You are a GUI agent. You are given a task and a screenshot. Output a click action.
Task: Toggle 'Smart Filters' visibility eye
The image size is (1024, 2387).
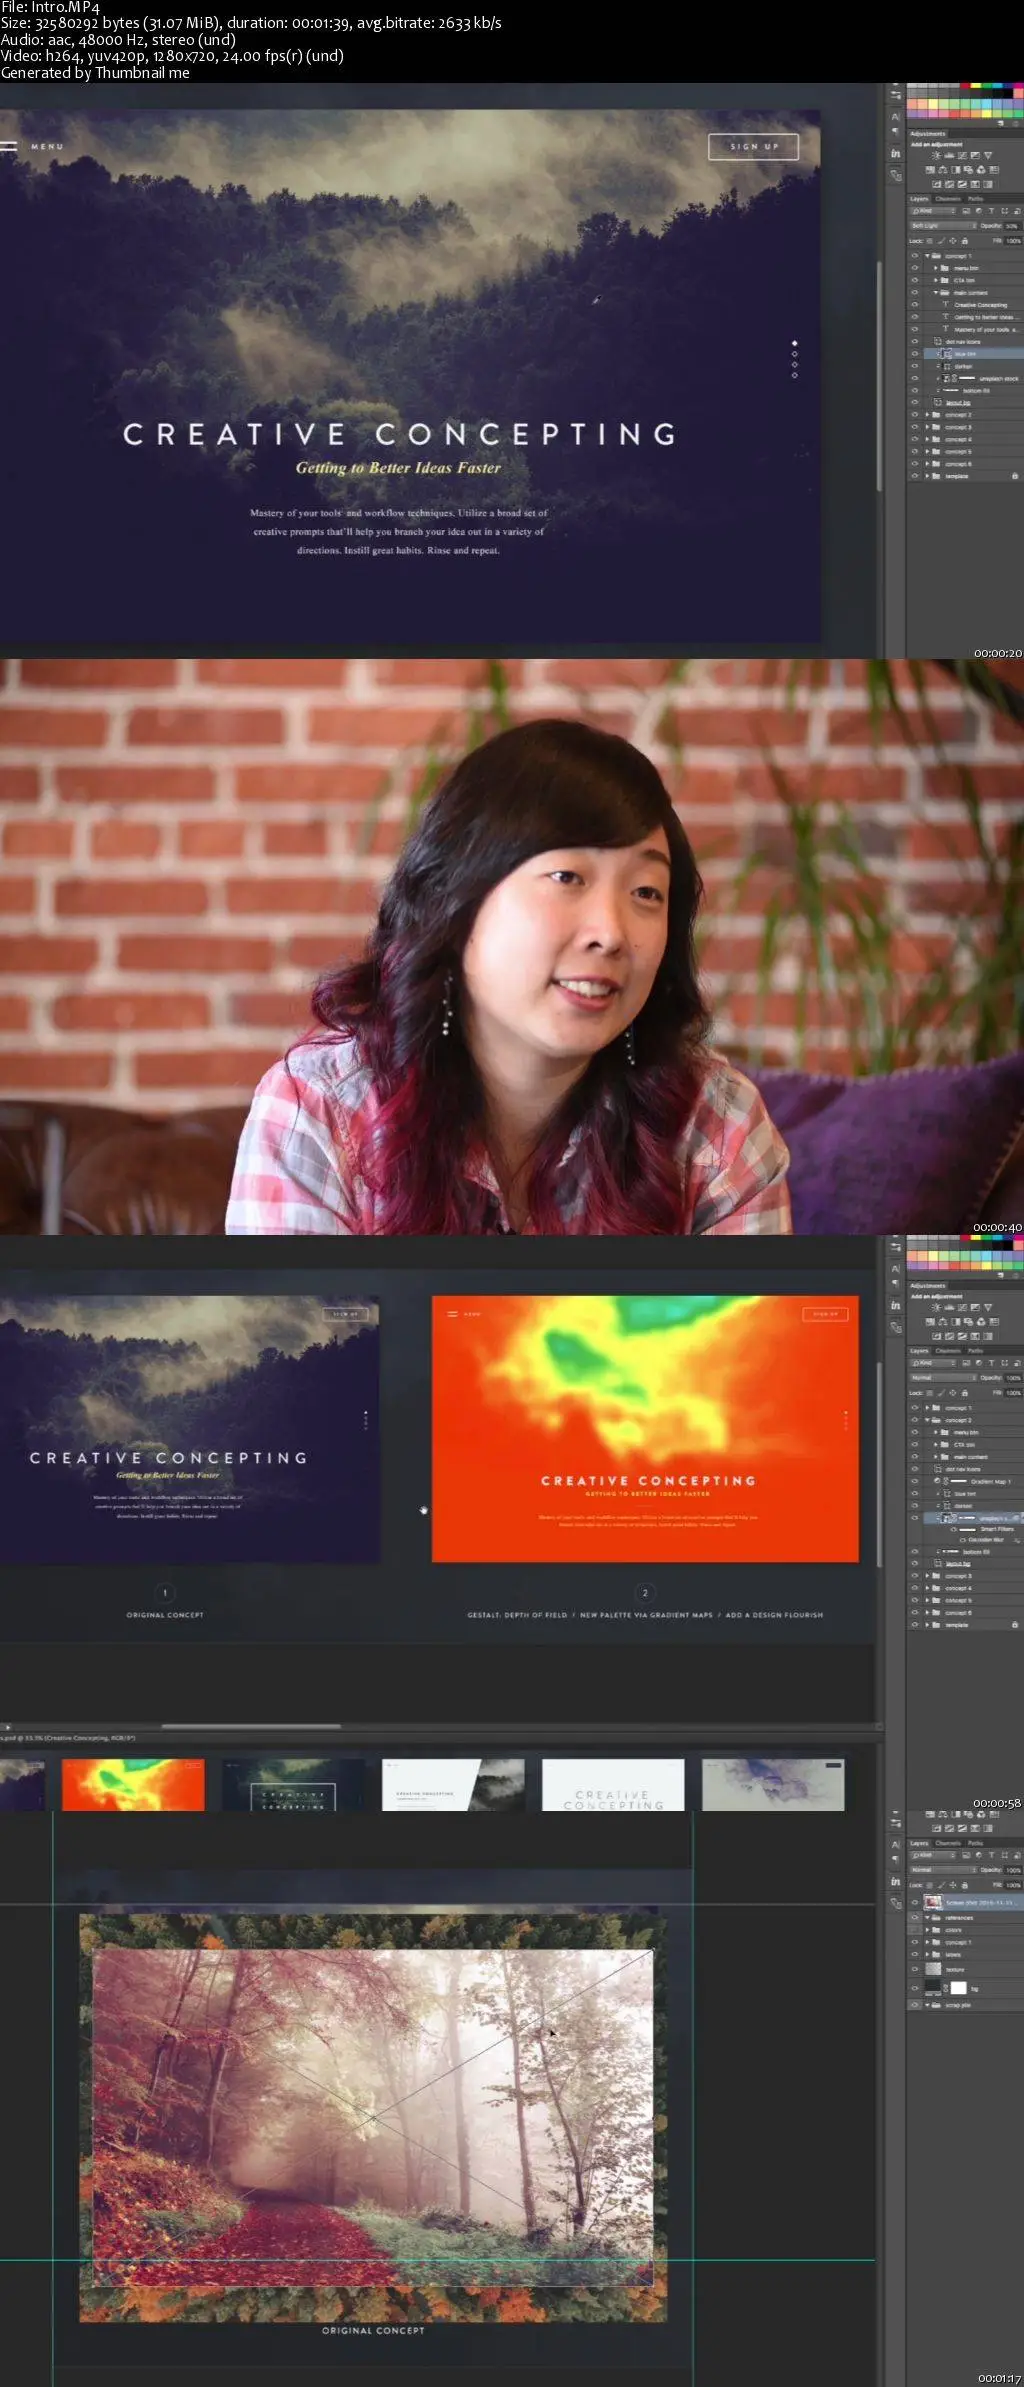coord(954,1529)
